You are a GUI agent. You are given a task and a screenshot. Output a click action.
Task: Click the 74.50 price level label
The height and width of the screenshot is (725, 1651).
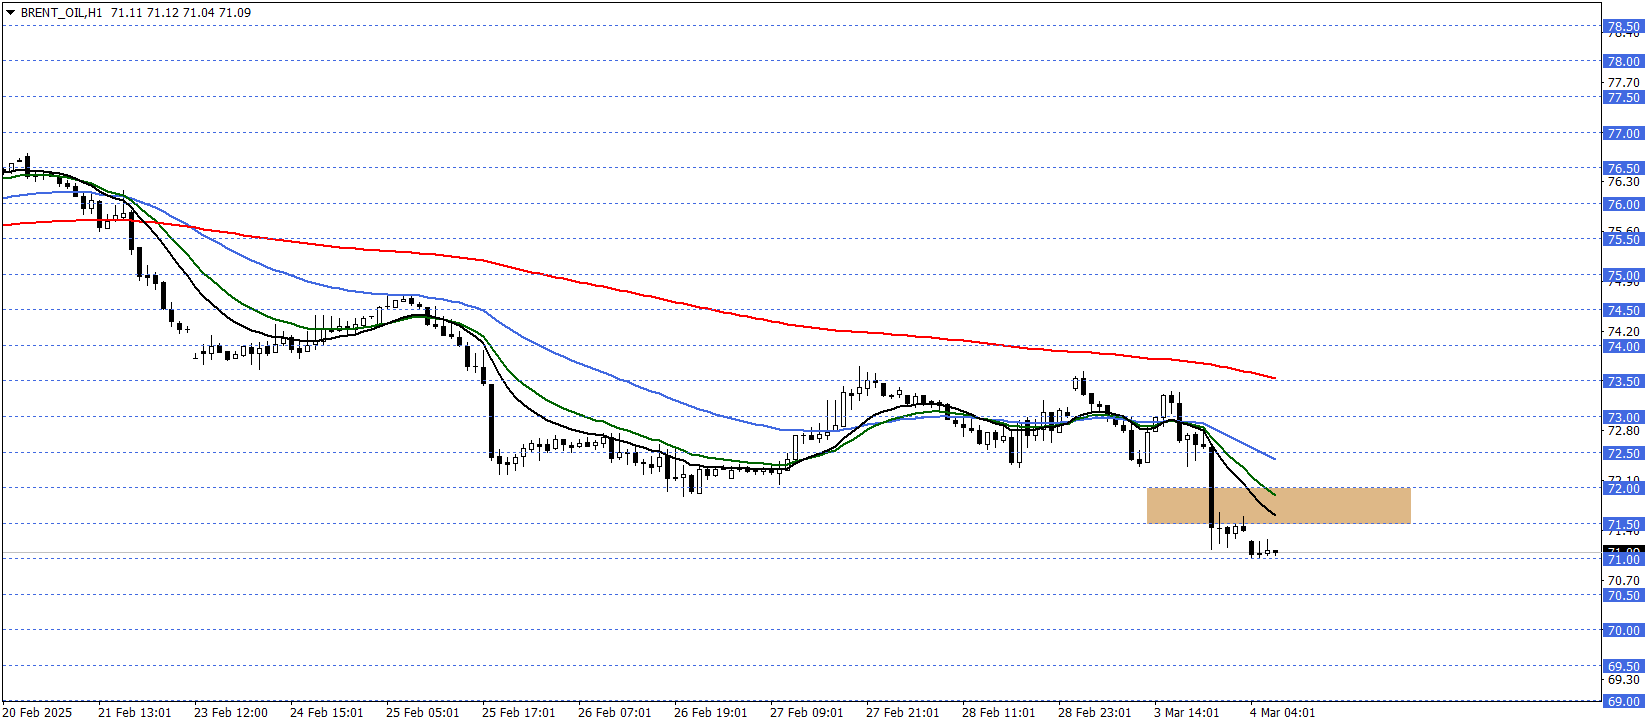(1623, 311)
